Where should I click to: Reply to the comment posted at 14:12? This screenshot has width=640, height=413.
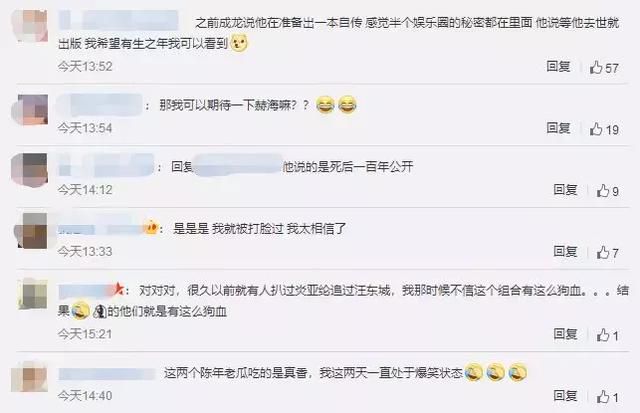click(x=565, y=190)
